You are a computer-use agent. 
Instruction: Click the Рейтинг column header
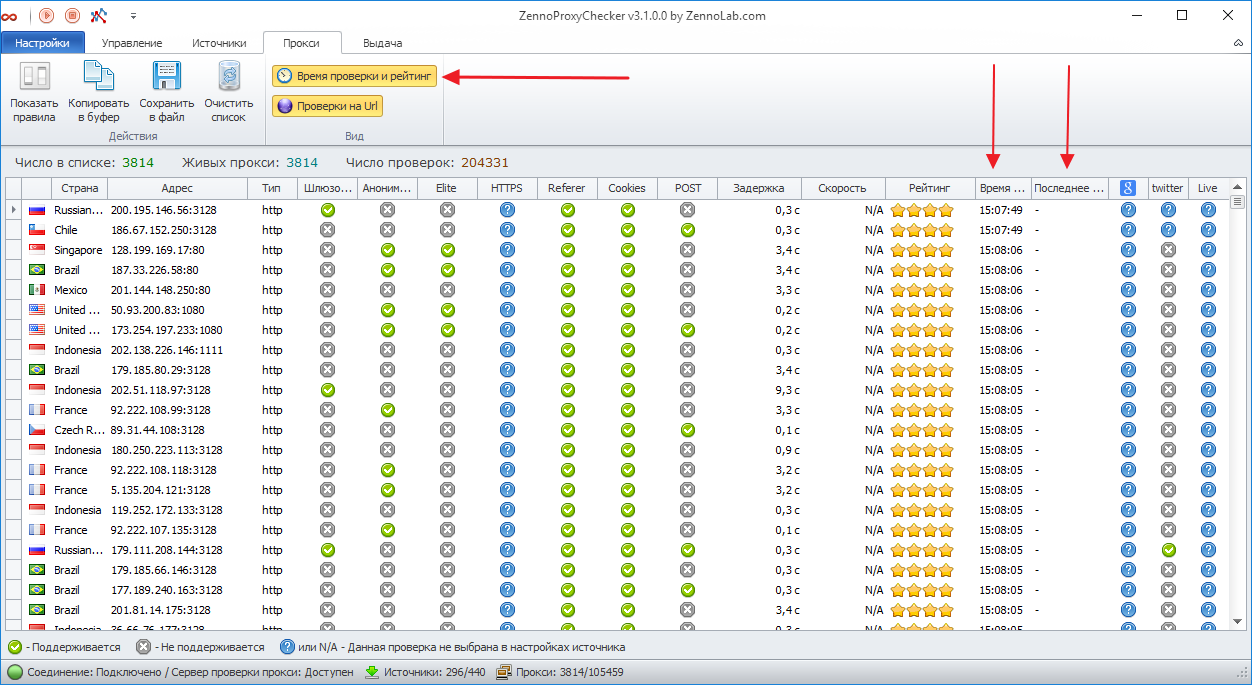coord(930,188)
